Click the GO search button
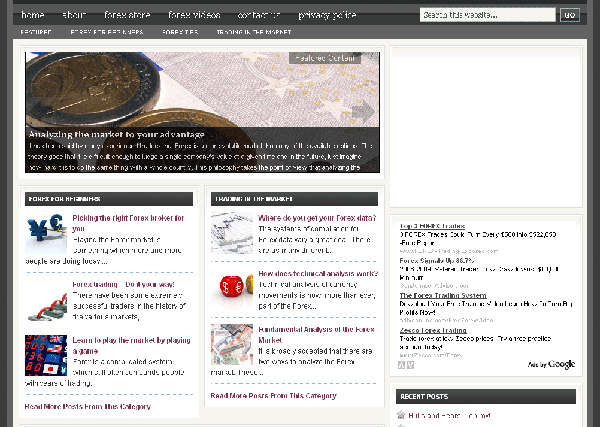Viewport: 600px width, 427px height. (570, 15)
